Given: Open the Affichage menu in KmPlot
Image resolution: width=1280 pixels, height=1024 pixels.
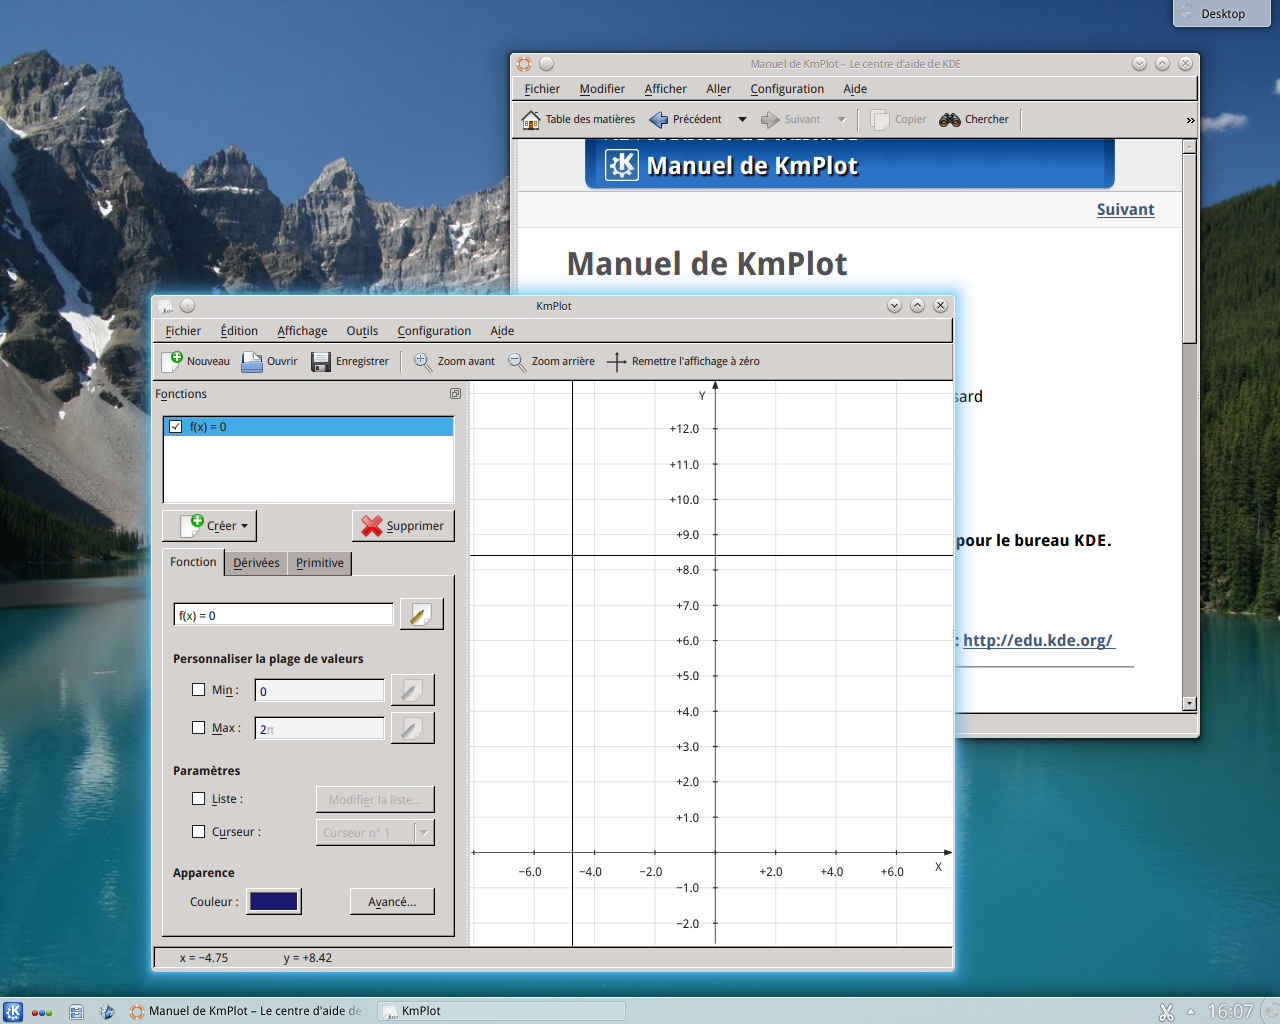Looking at the screenshot, I should [x=302, y=331].
